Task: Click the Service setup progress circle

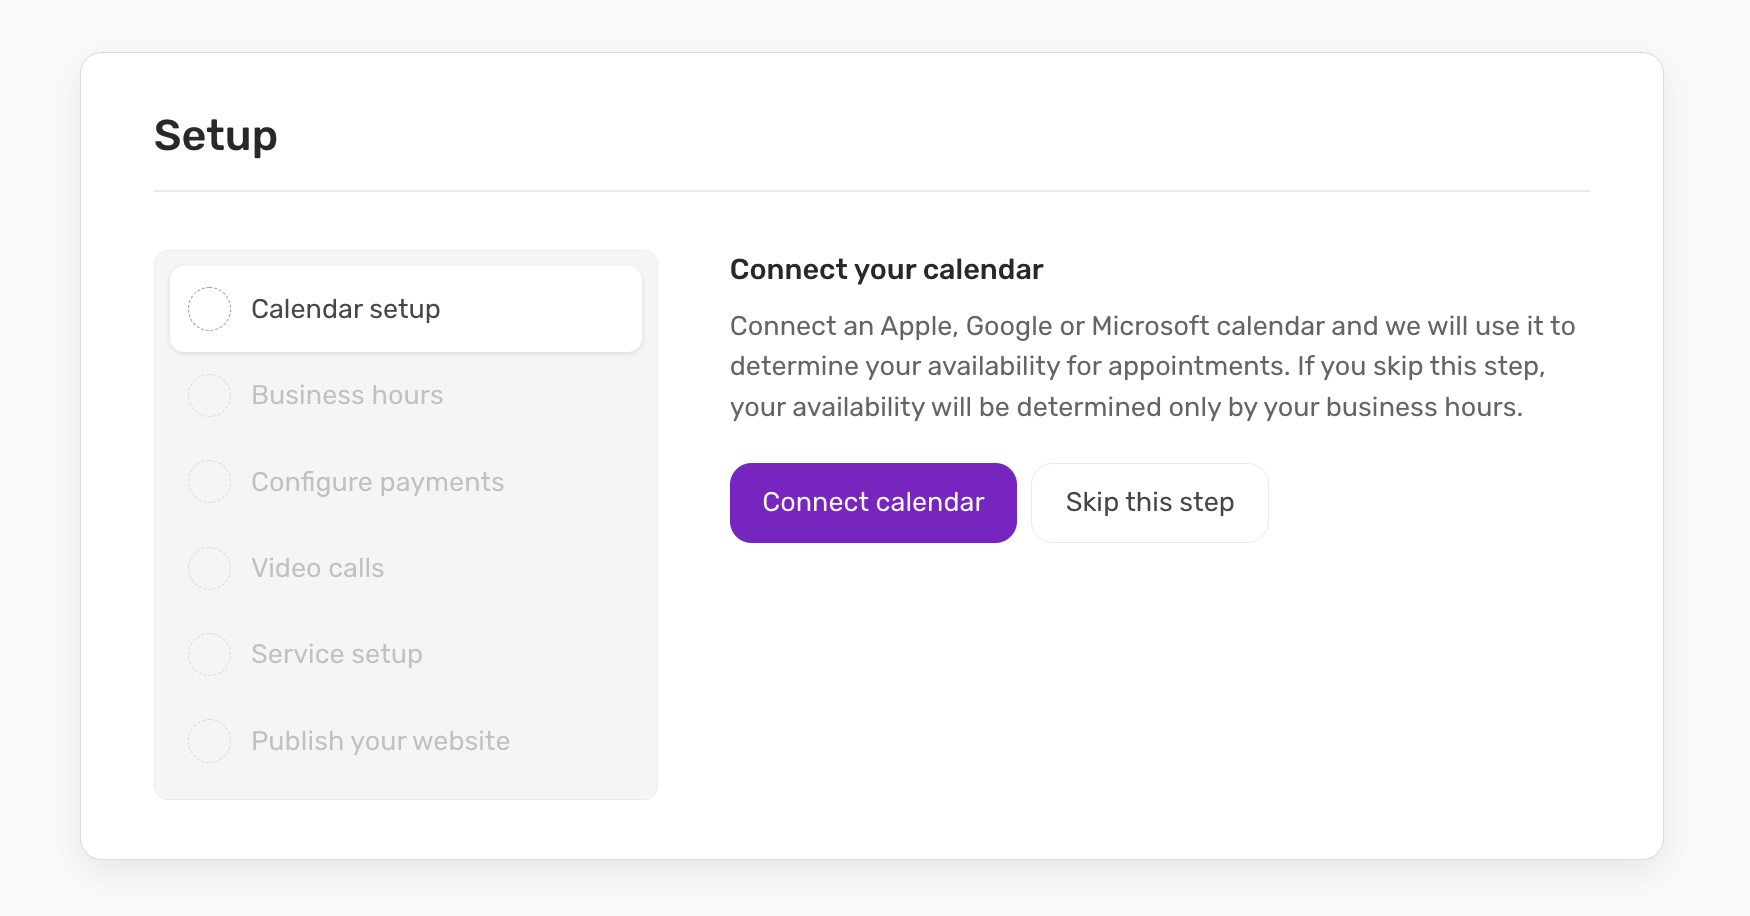Action: [x=210, y=654]
